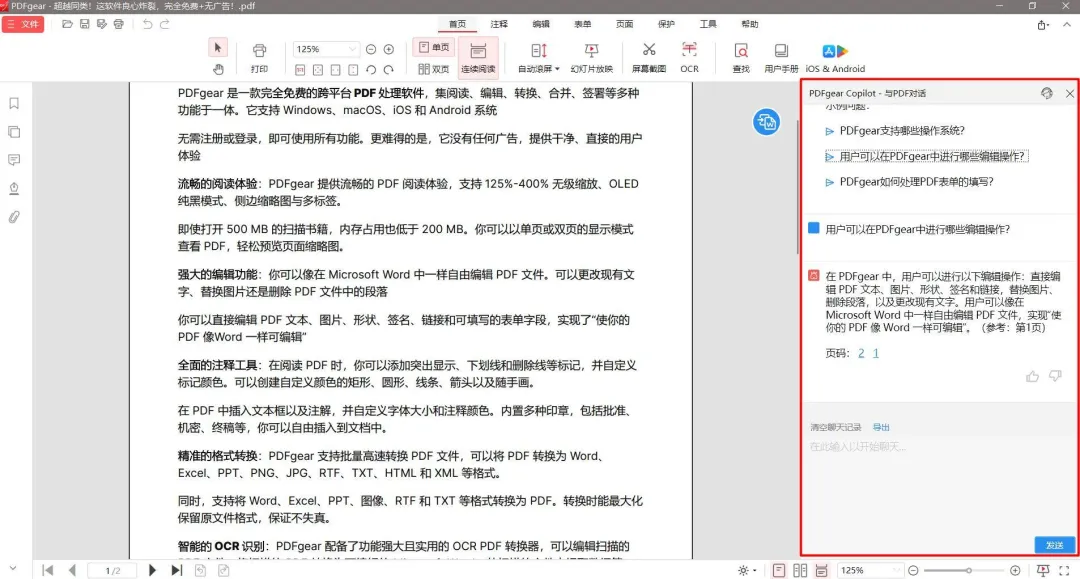Click the save disk icon
The height and width of the screenshot is (579, 1080).
84,24
